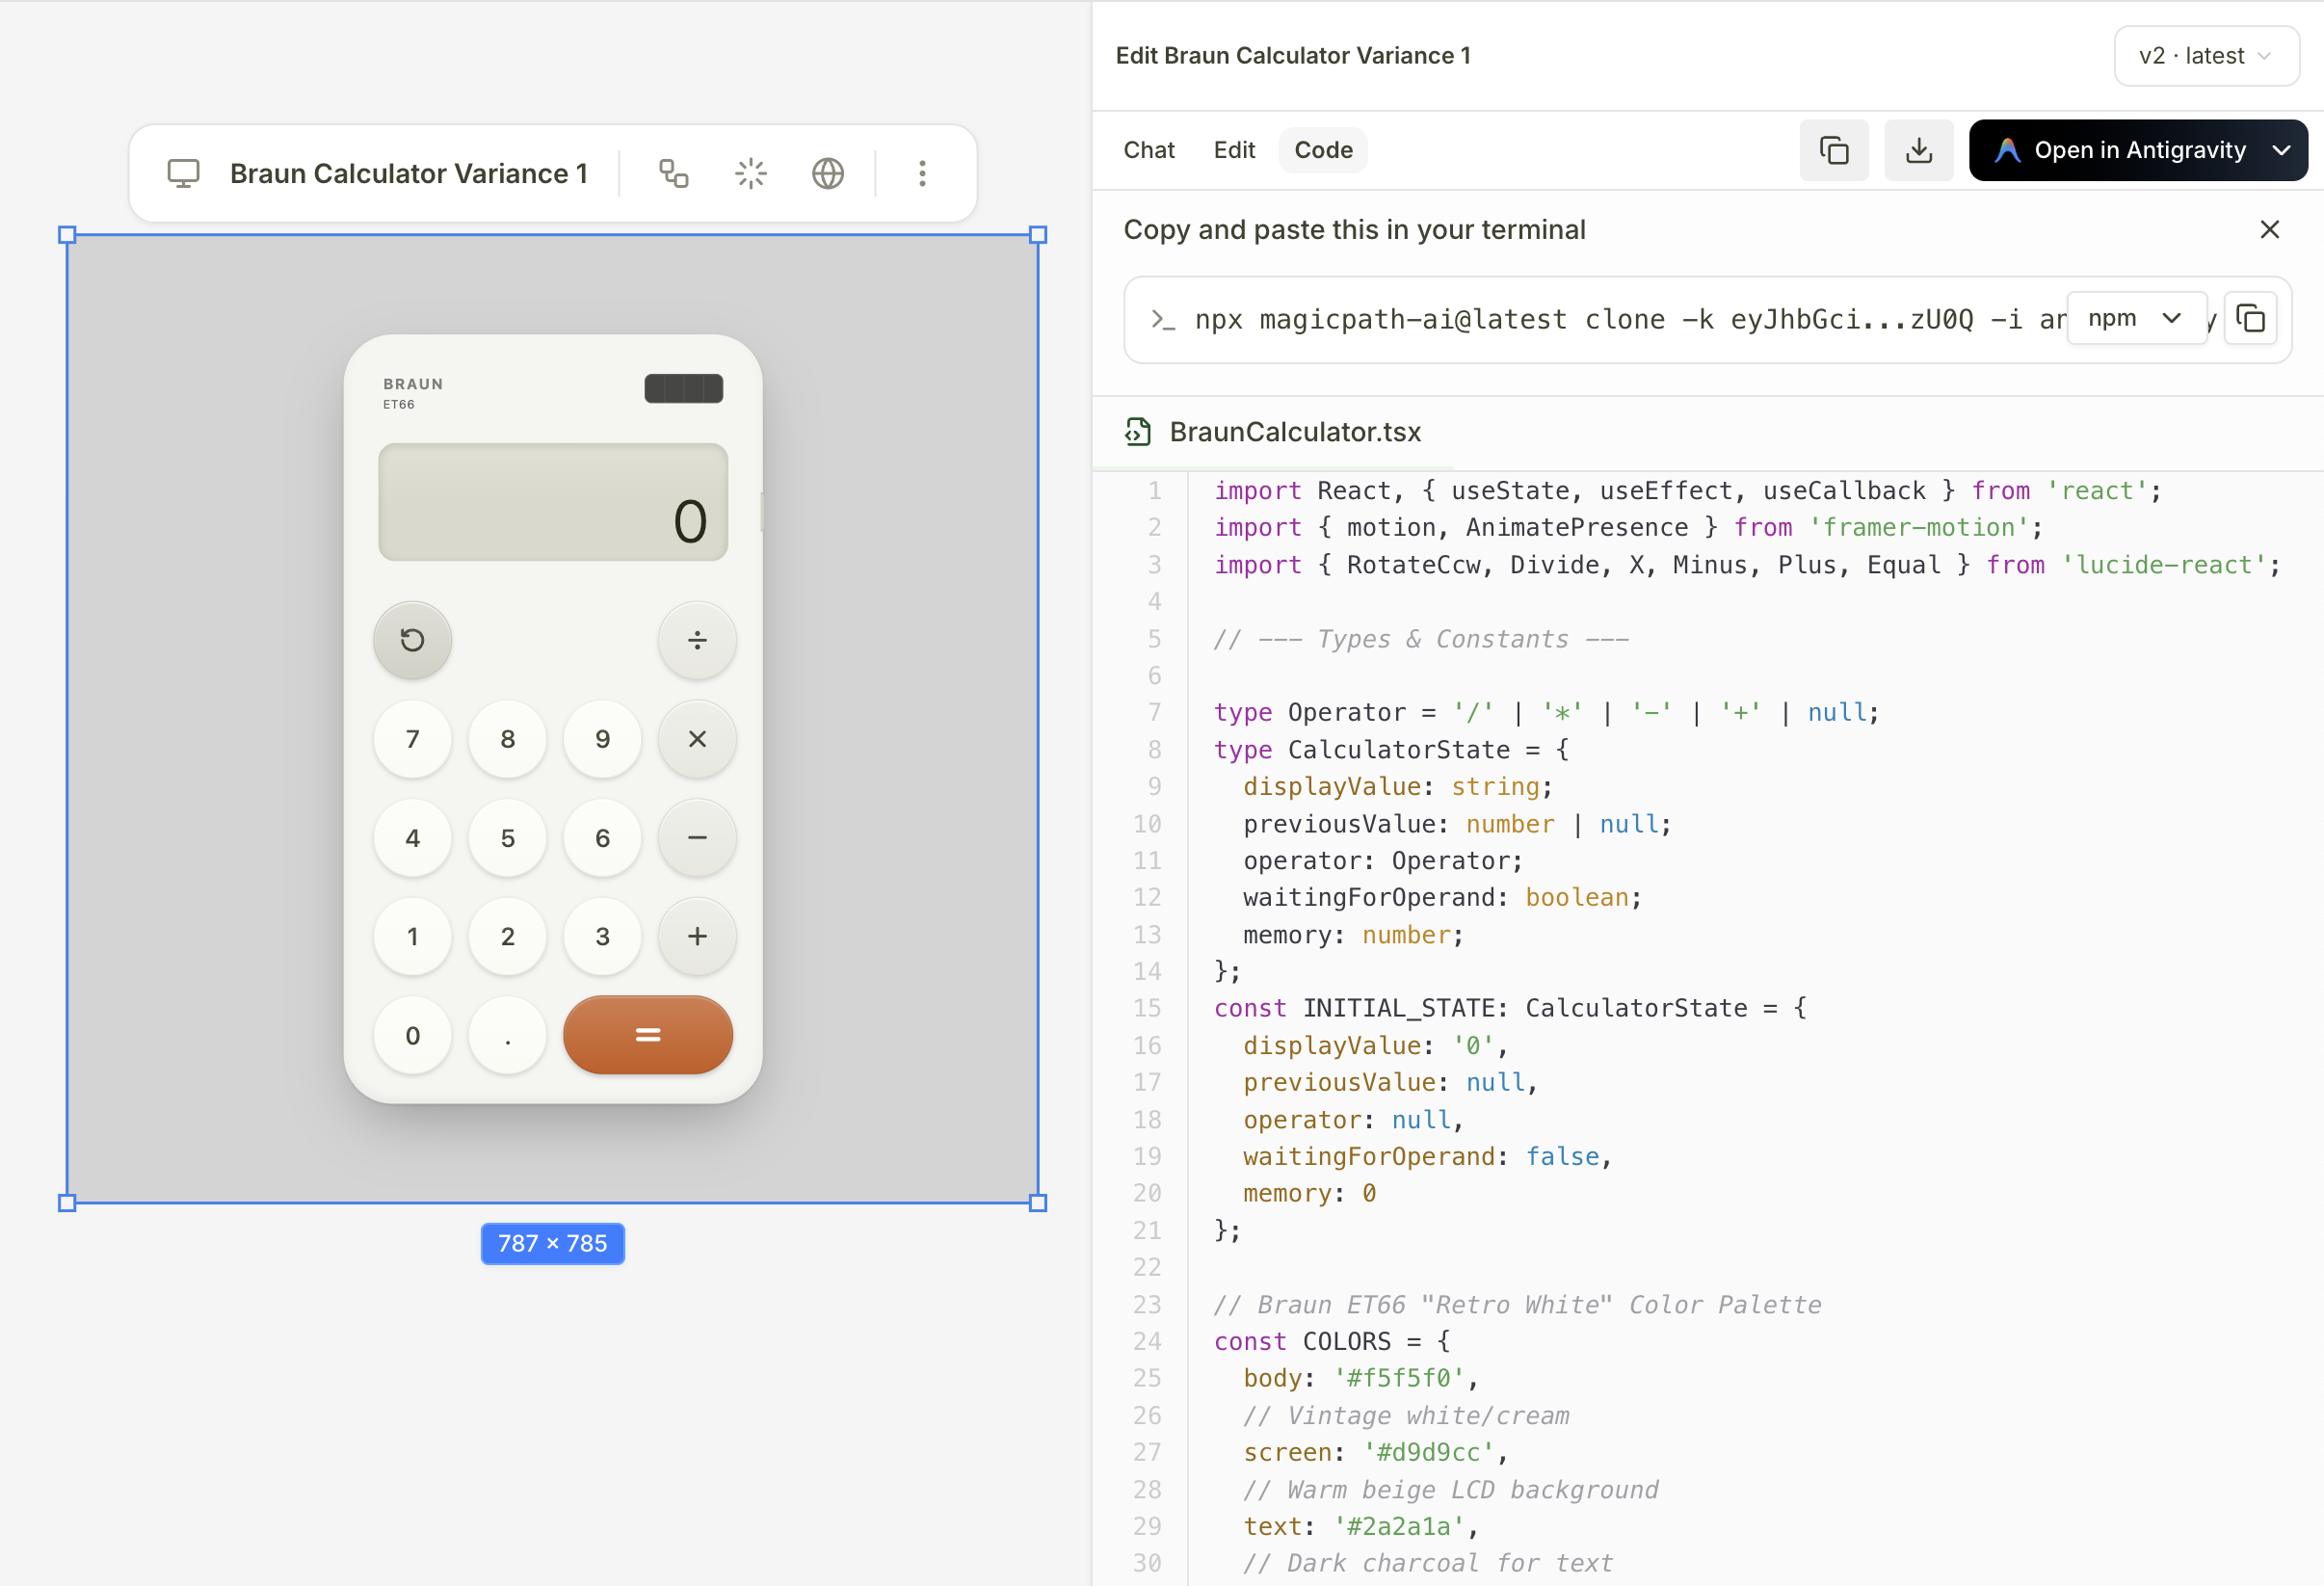Copy the terminal command to clipboard

(2250, 319)
